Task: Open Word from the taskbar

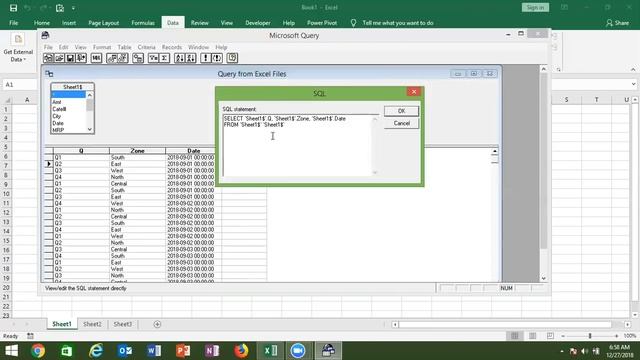Action: [x=154, y=351]
